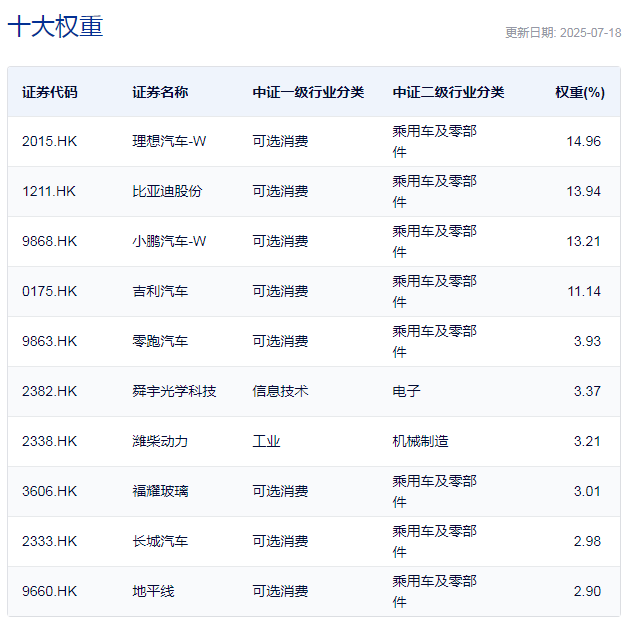The height and width of the screenshot is (621, 624).
Task: Click stock code 2333.HK
Action: point(49,541)
